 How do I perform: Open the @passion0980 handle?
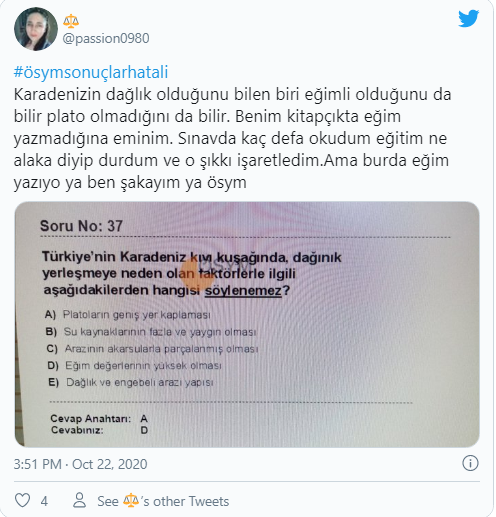tap(106, 38)
